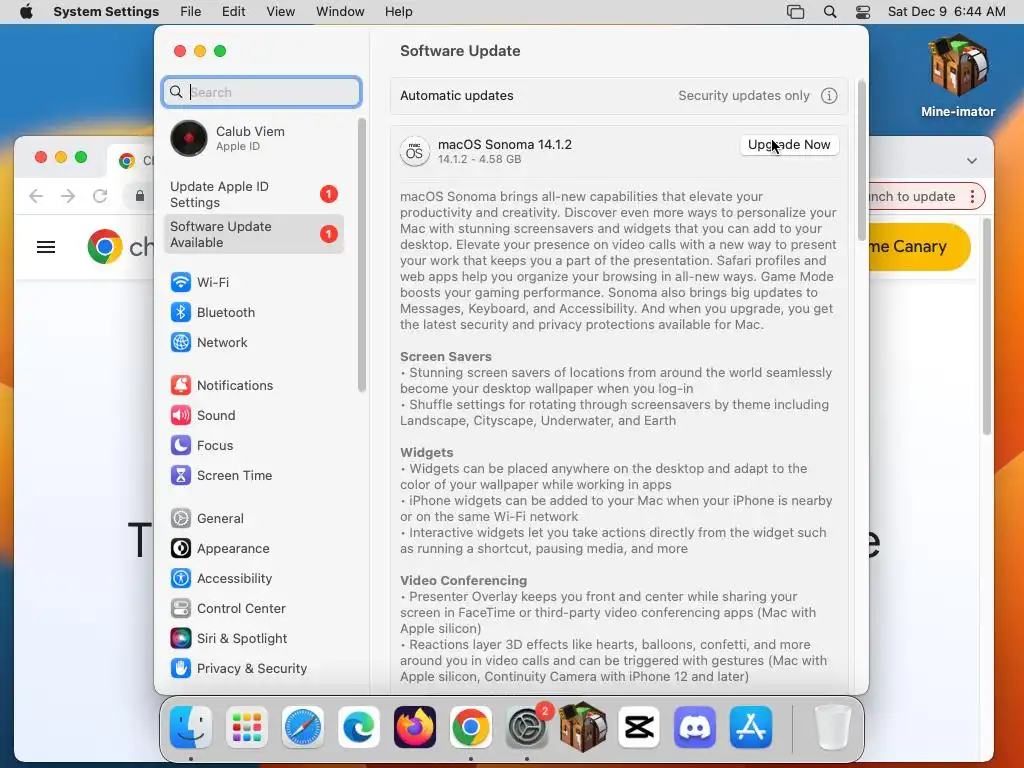Click Chrome relaunch to update button

click(x=925, y=197)
